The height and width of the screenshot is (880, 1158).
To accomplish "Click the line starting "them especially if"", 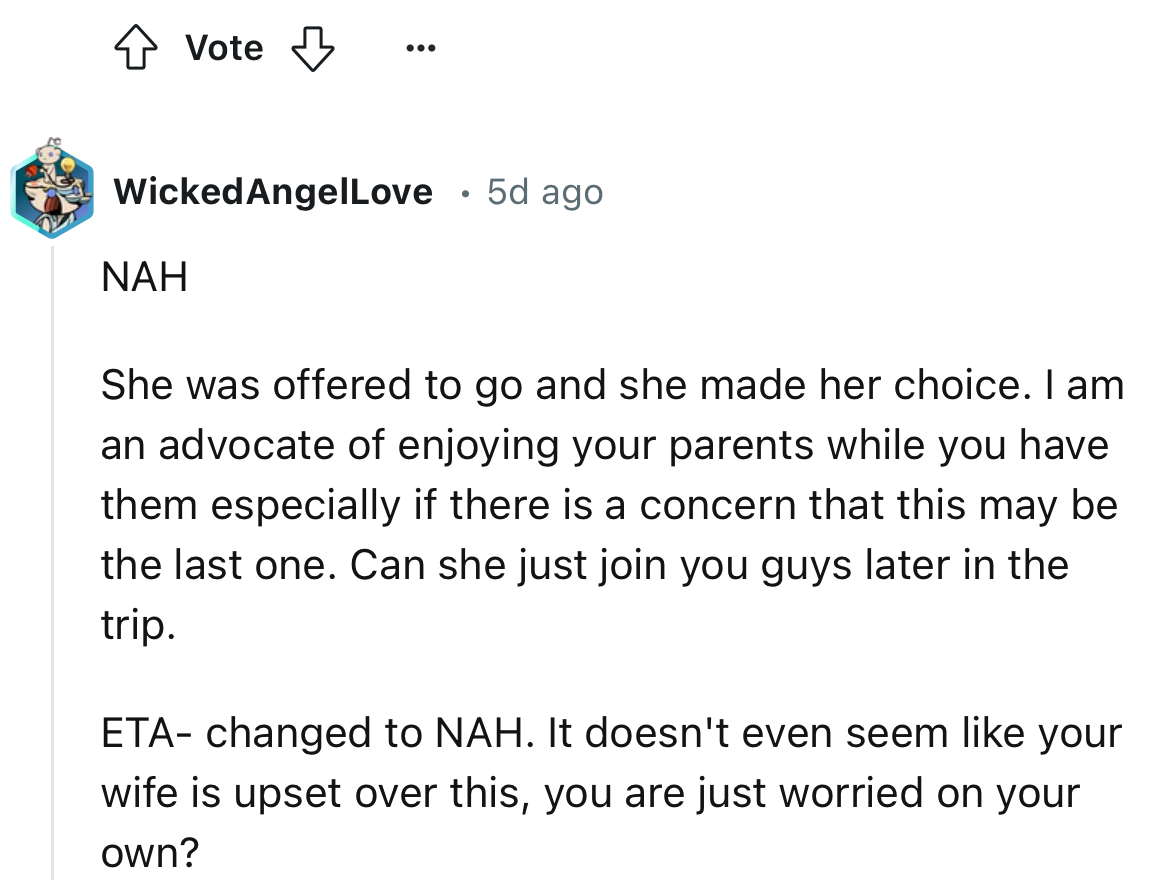I will coord(608,505).
